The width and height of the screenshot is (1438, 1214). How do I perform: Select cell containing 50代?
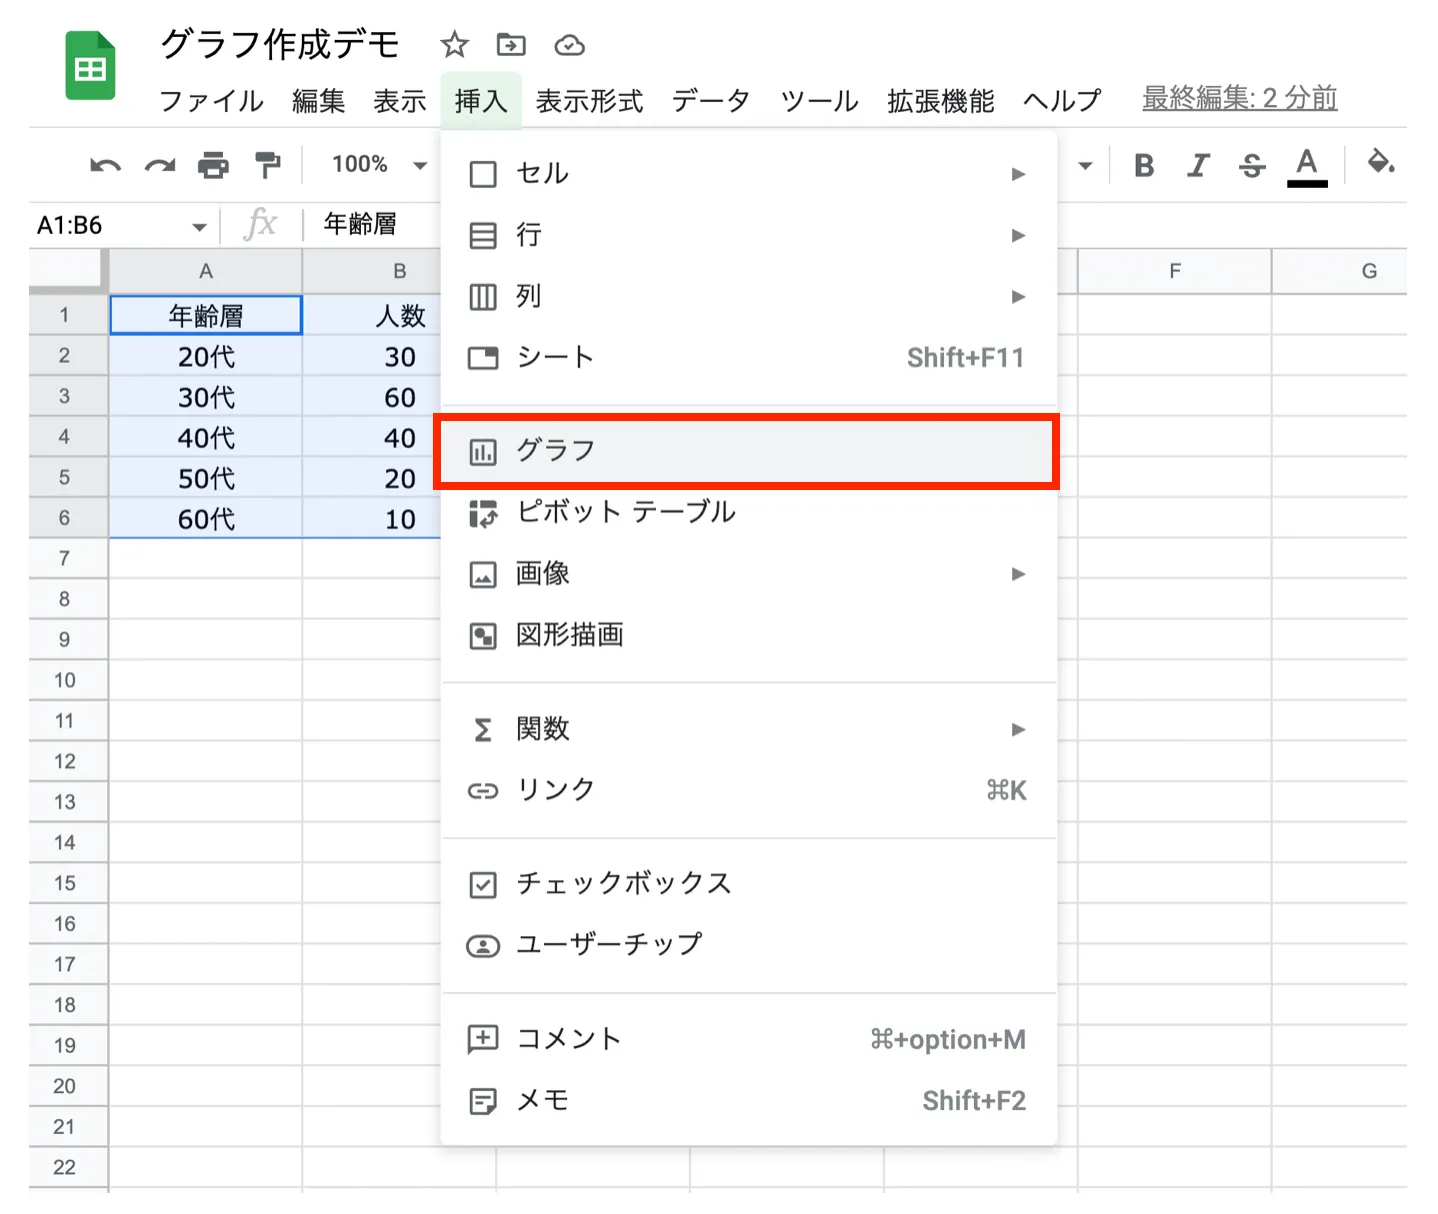[205, 478]
